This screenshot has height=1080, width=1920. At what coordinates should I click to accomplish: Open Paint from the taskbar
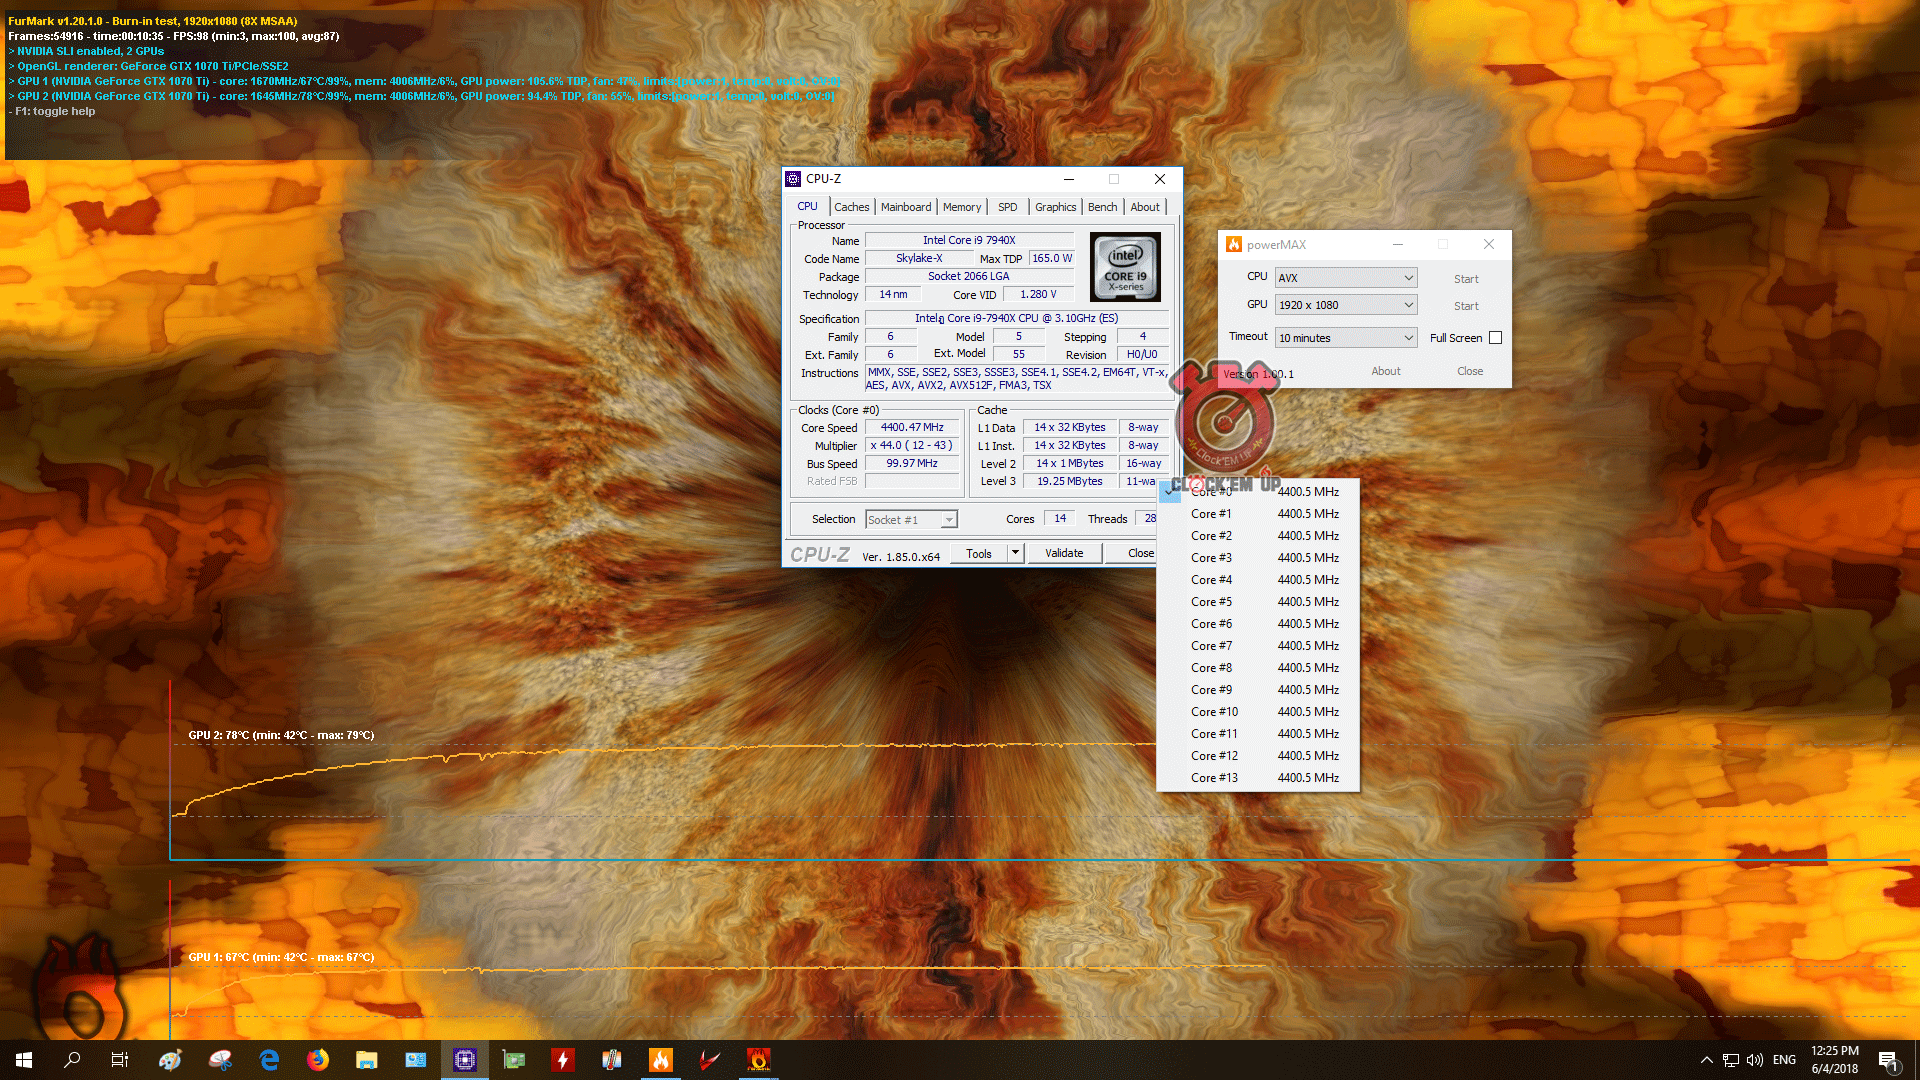(x=171, y=1060)
